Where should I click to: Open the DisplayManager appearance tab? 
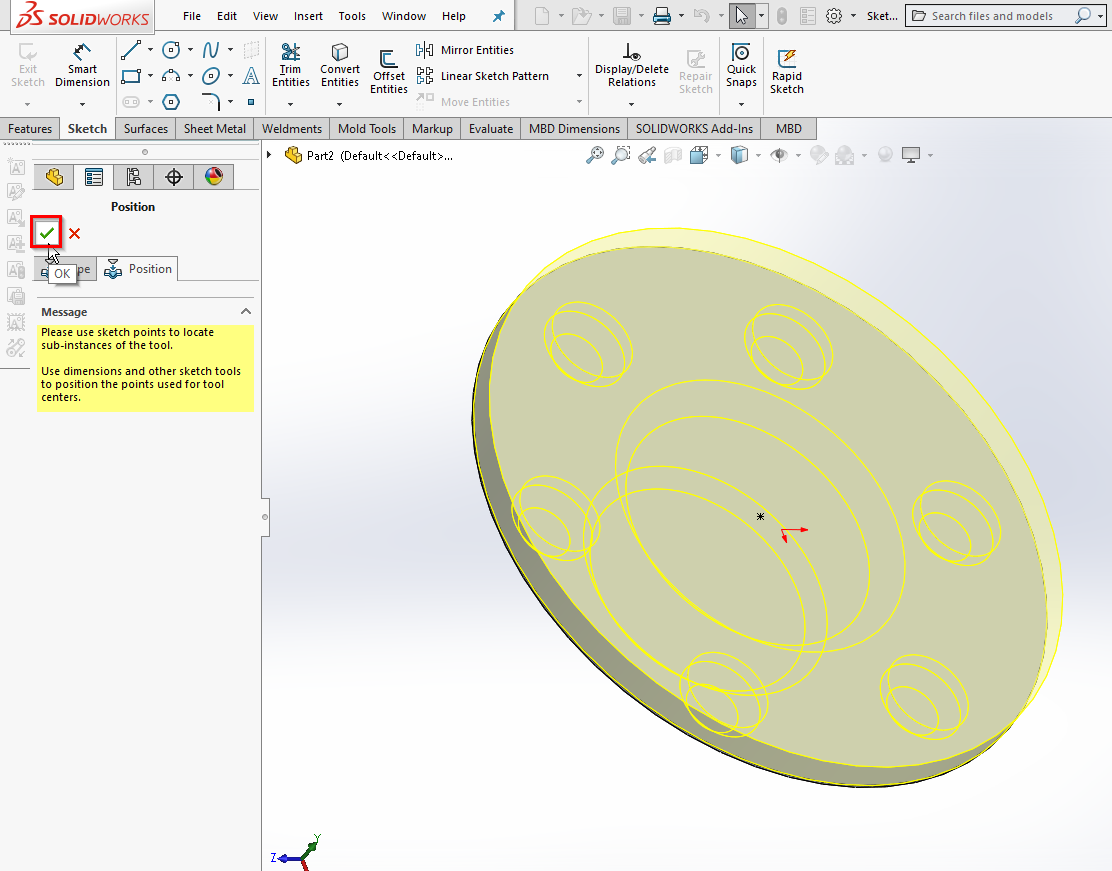(214, 177)
